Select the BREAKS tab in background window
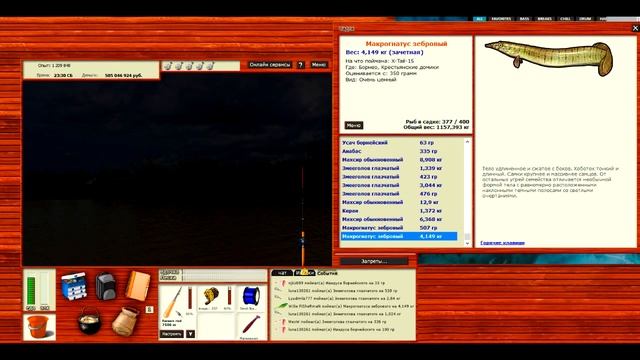The image size is (640, 360). (x=545, y=19)
